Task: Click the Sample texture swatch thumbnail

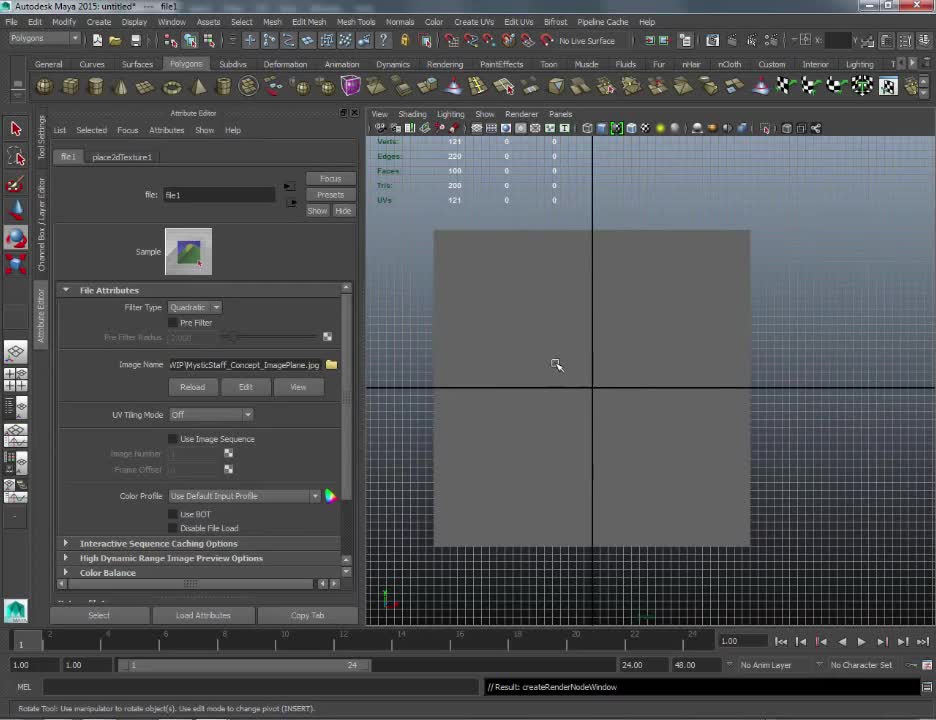Action: coord(188,252)
